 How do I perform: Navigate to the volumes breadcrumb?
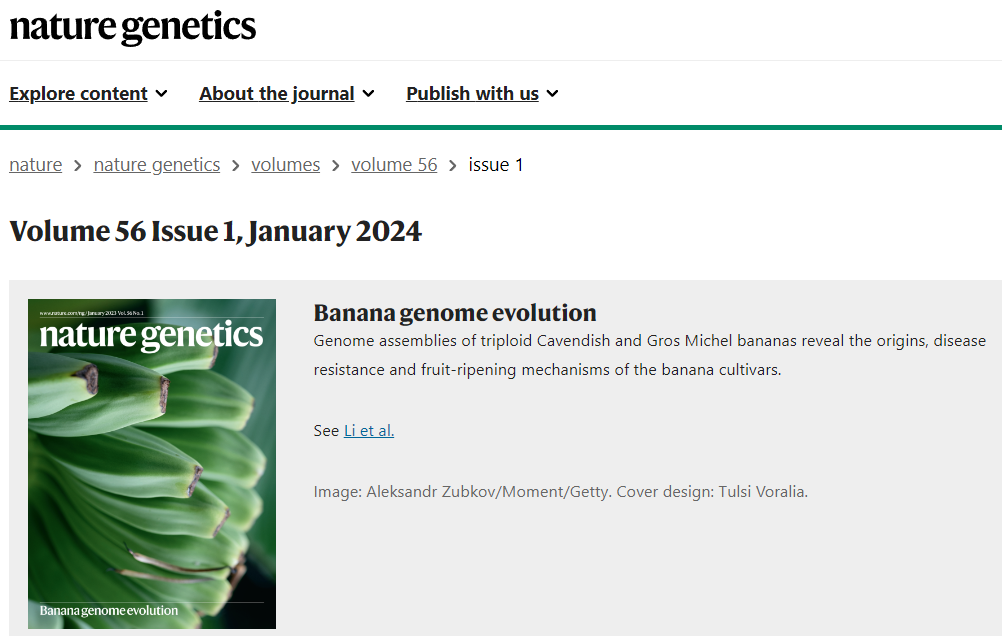(285, 165)
